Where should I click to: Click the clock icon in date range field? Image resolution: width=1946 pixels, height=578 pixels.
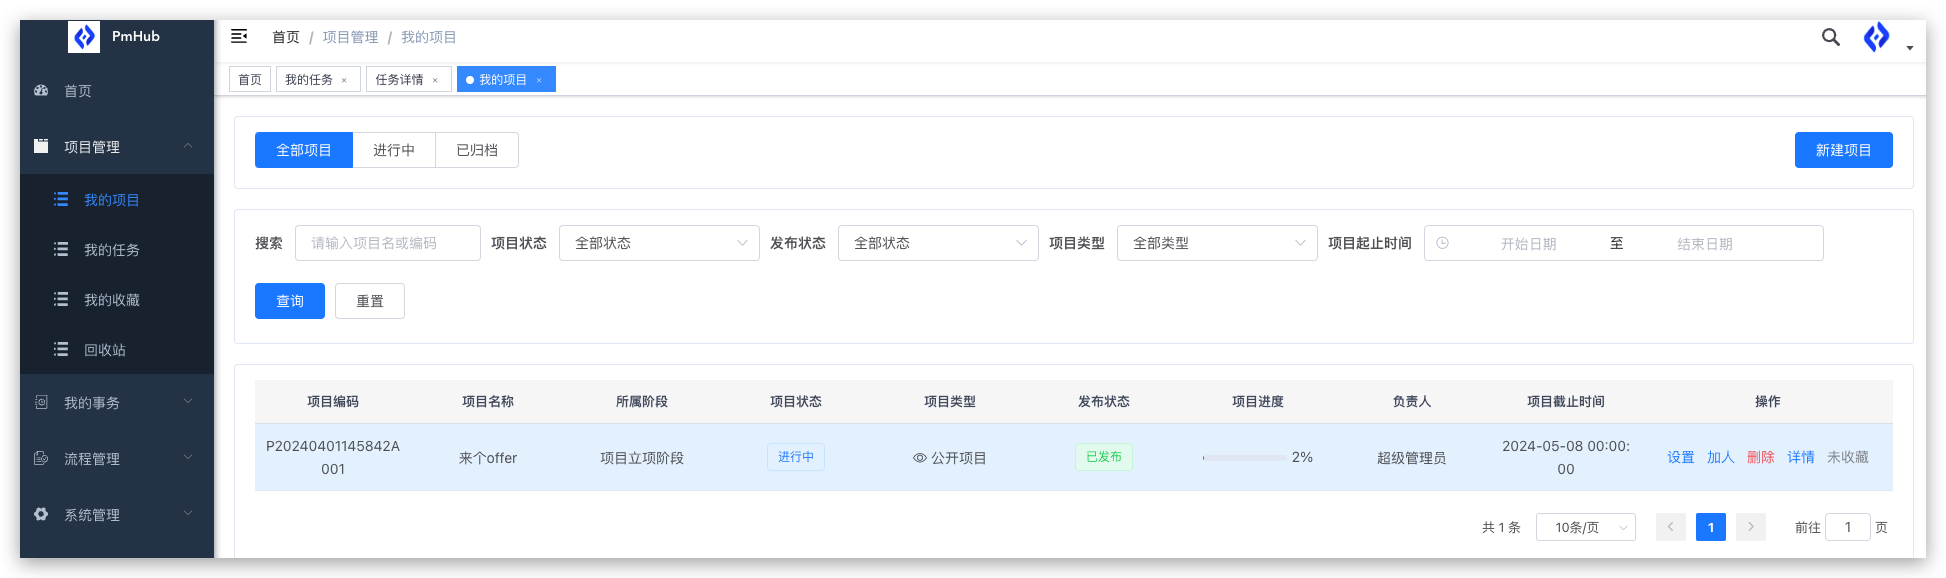1442,243
